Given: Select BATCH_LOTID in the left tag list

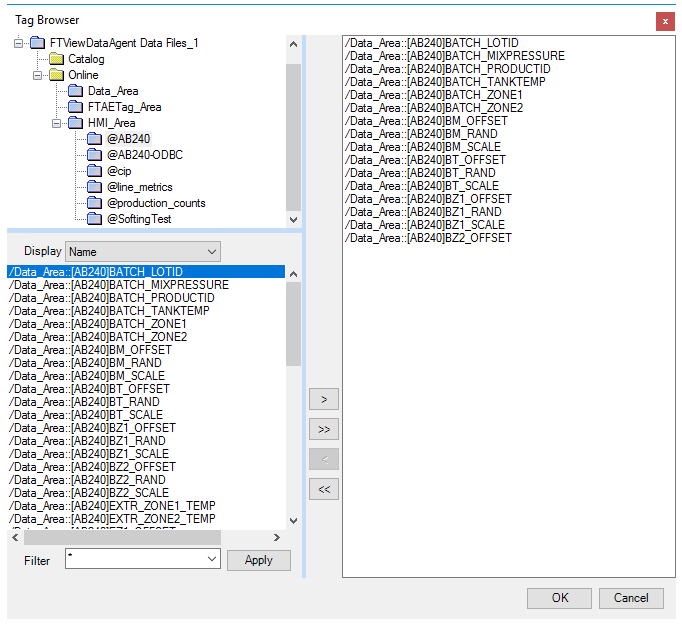Looking at the screenshot, I should [x=146, y=272].
